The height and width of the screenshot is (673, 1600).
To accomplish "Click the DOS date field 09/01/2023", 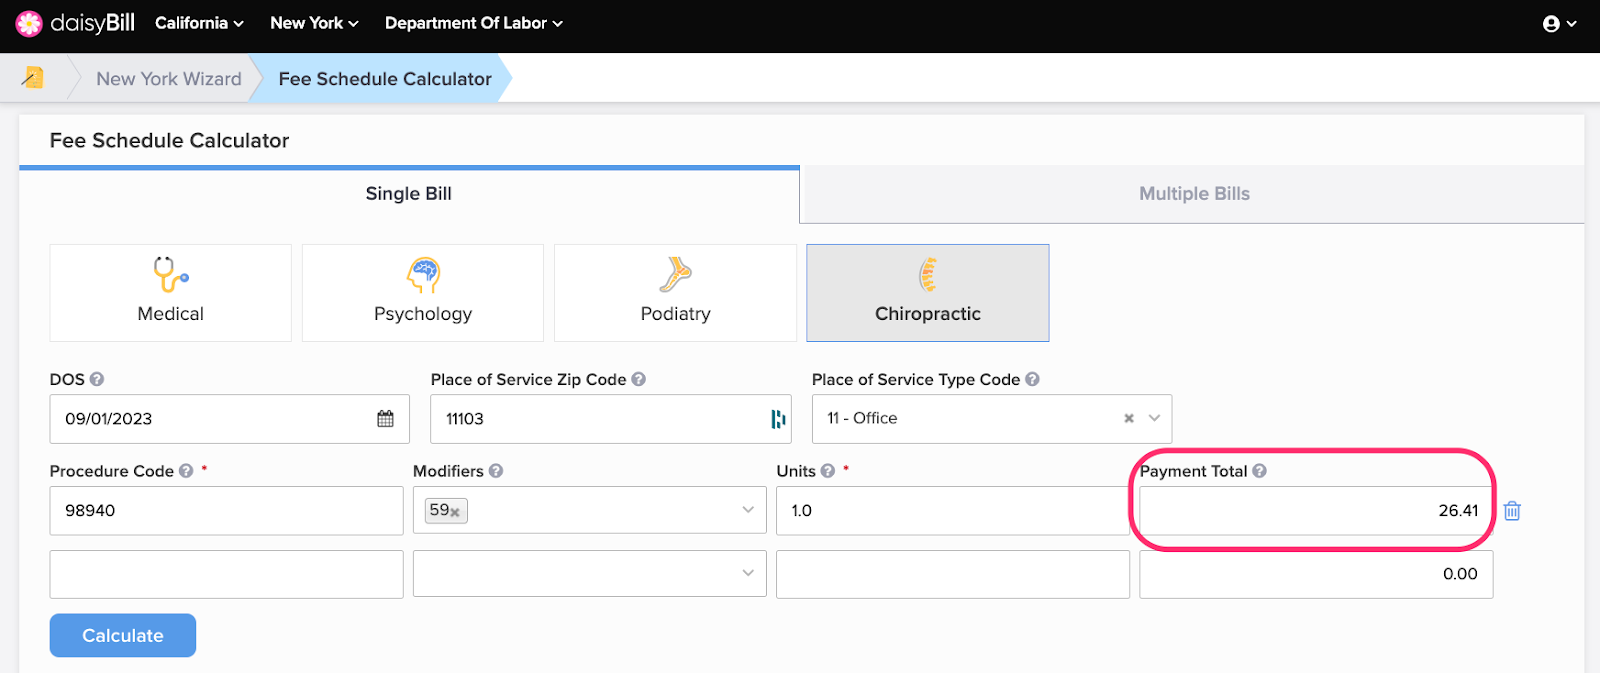I will tap(230, 419).
